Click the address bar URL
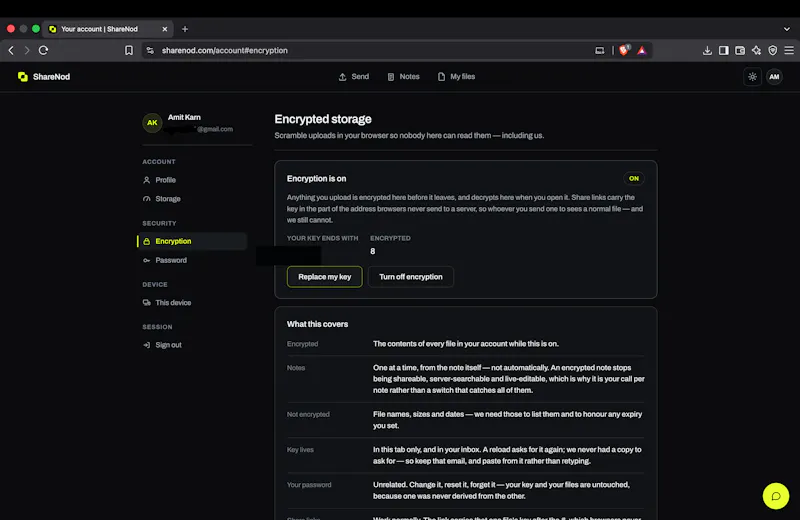This screenshot has height=520, width=800. pyautogui.click(x=224, y=51)
